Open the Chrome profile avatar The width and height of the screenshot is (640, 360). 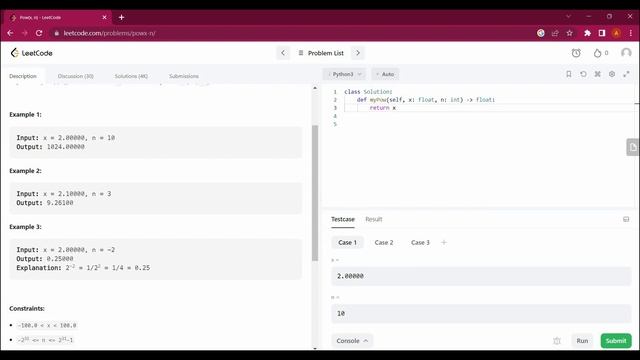click(x=616, y=33)
